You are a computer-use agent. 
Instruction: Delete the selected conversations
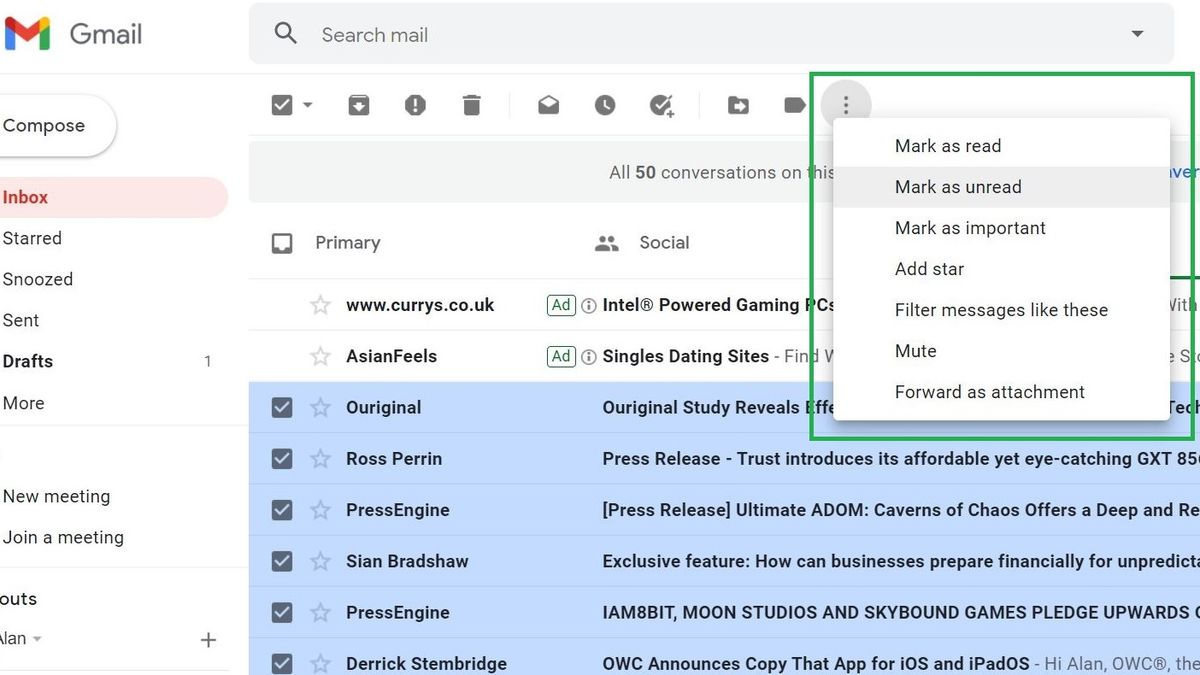pyautogui.click(x=472, y=104)
